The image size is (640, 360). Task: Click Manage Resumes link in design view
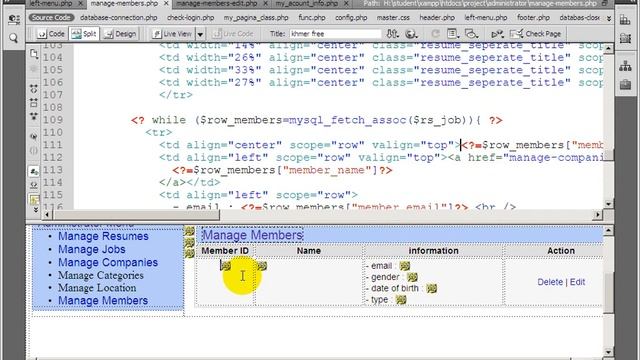click(103, 236)
